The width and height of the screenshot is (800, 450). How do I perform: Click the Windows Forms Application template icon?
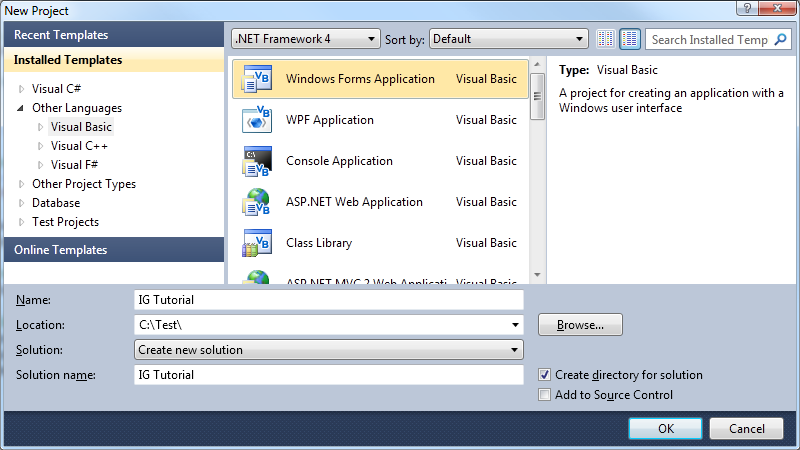pos(257,79)
